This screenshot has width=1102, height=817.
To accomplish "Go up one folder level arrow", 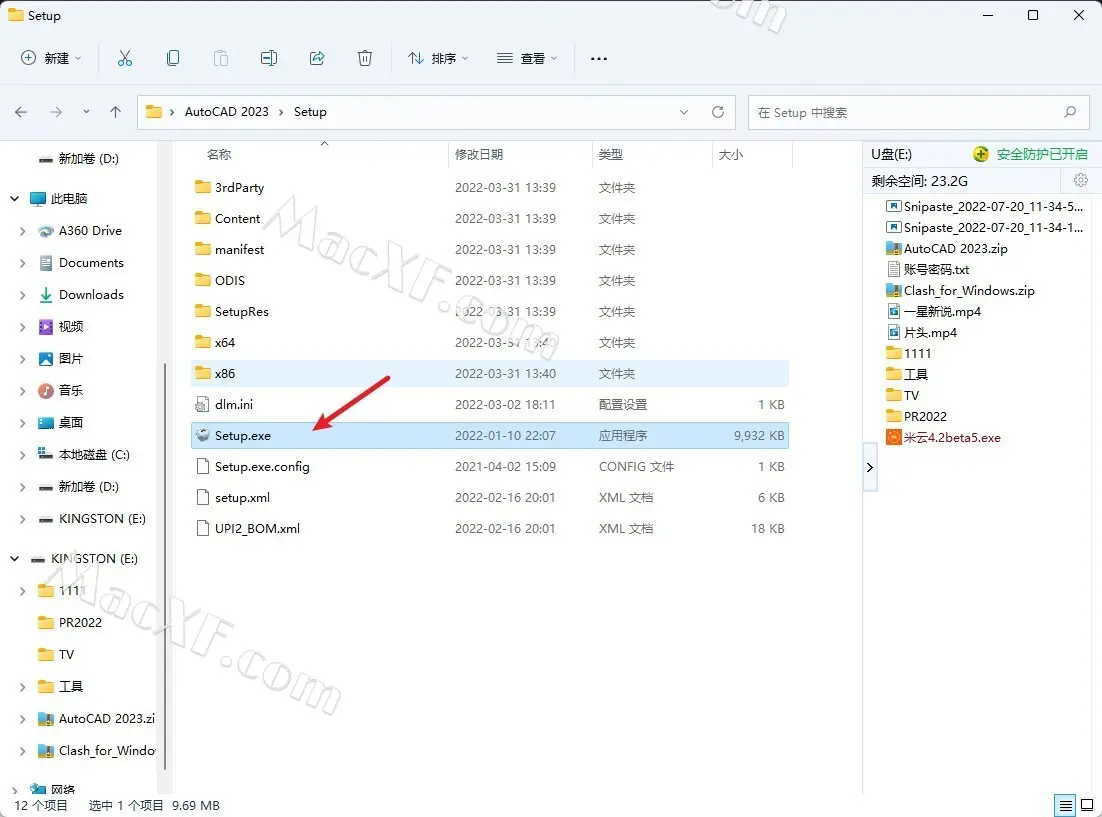I will (115, 112).
